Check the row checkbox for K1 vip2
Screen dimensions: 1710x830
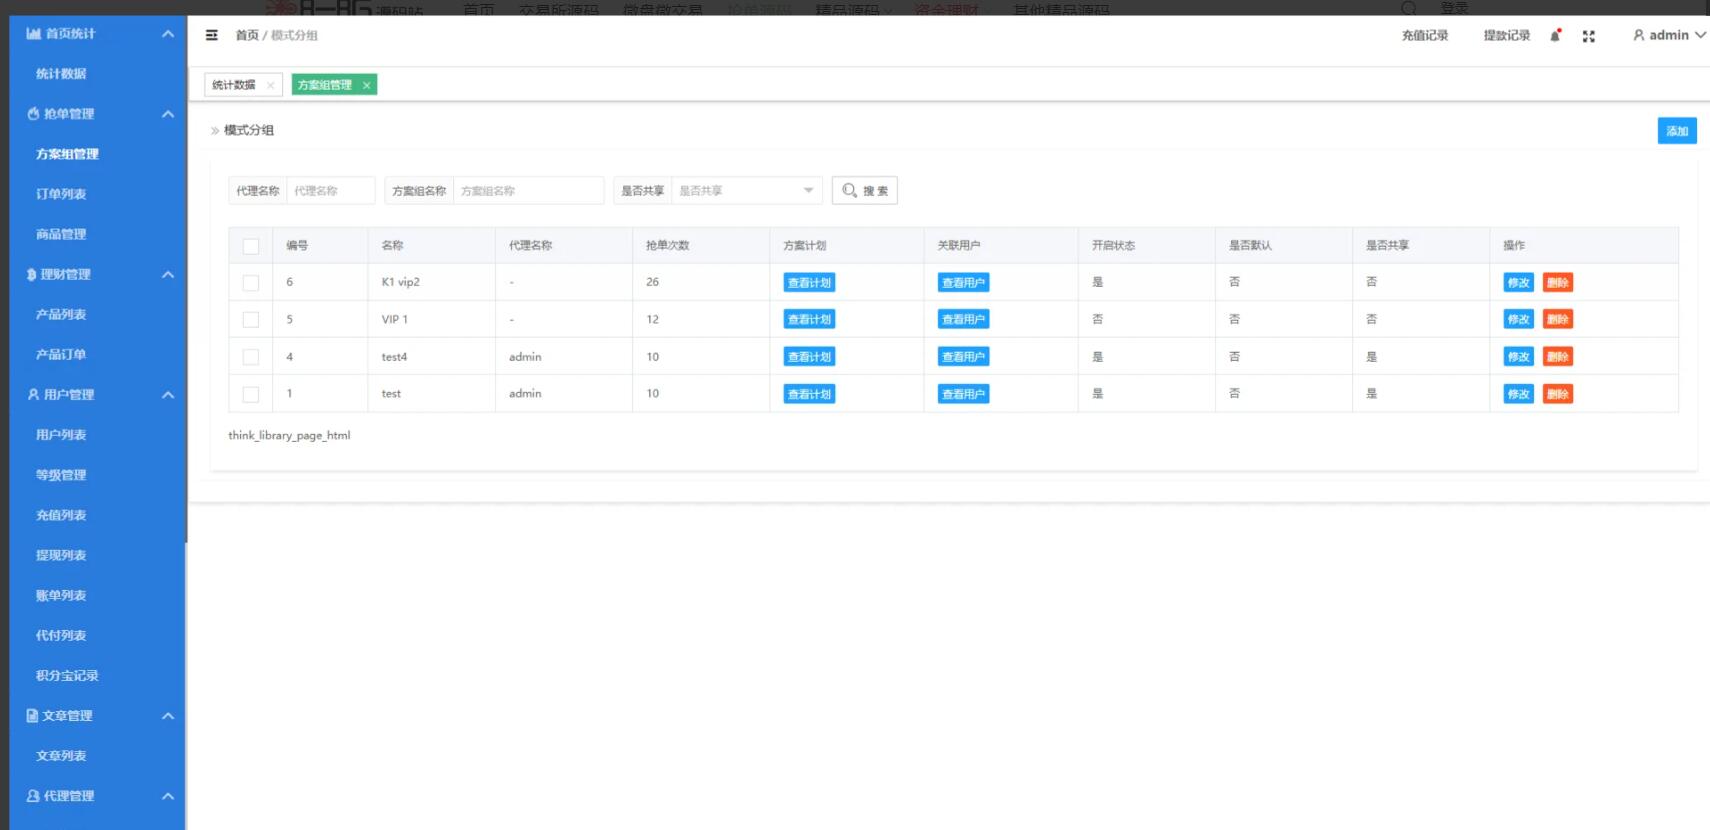pyautogui.click(x=251, y=283)
